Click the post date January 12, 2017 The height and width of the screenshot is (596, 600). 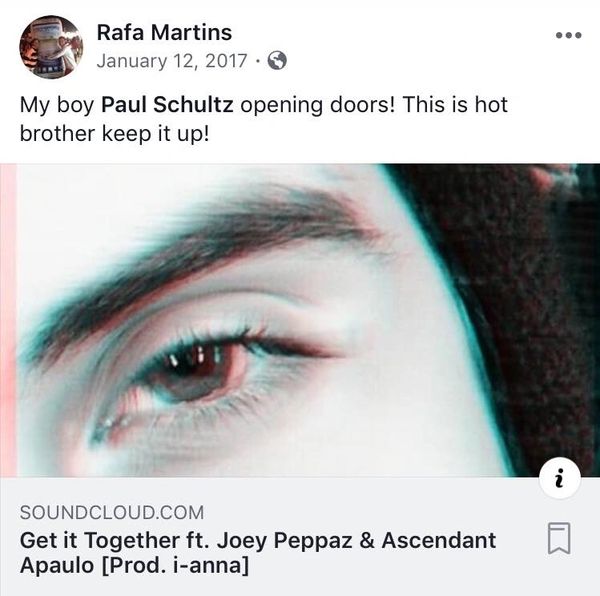click(172, 61)
